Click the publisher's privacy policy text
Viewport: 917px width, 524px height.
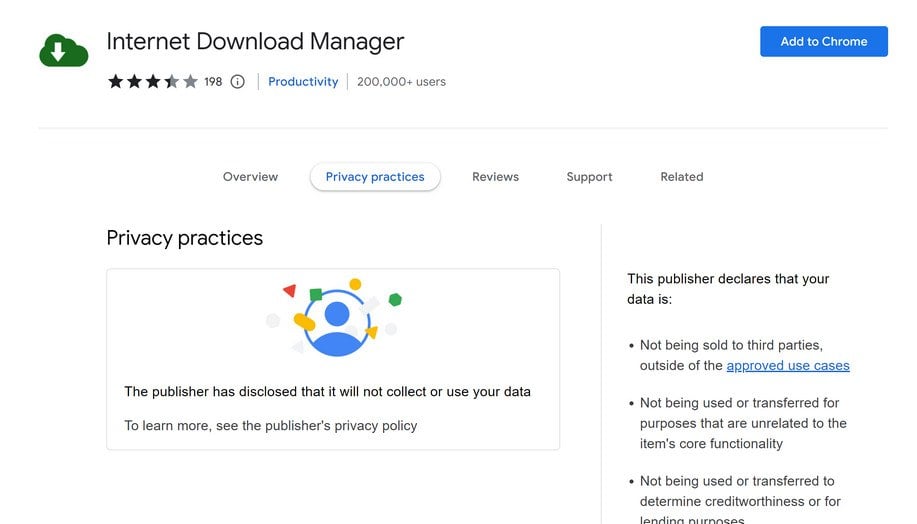tap(270, 425)
